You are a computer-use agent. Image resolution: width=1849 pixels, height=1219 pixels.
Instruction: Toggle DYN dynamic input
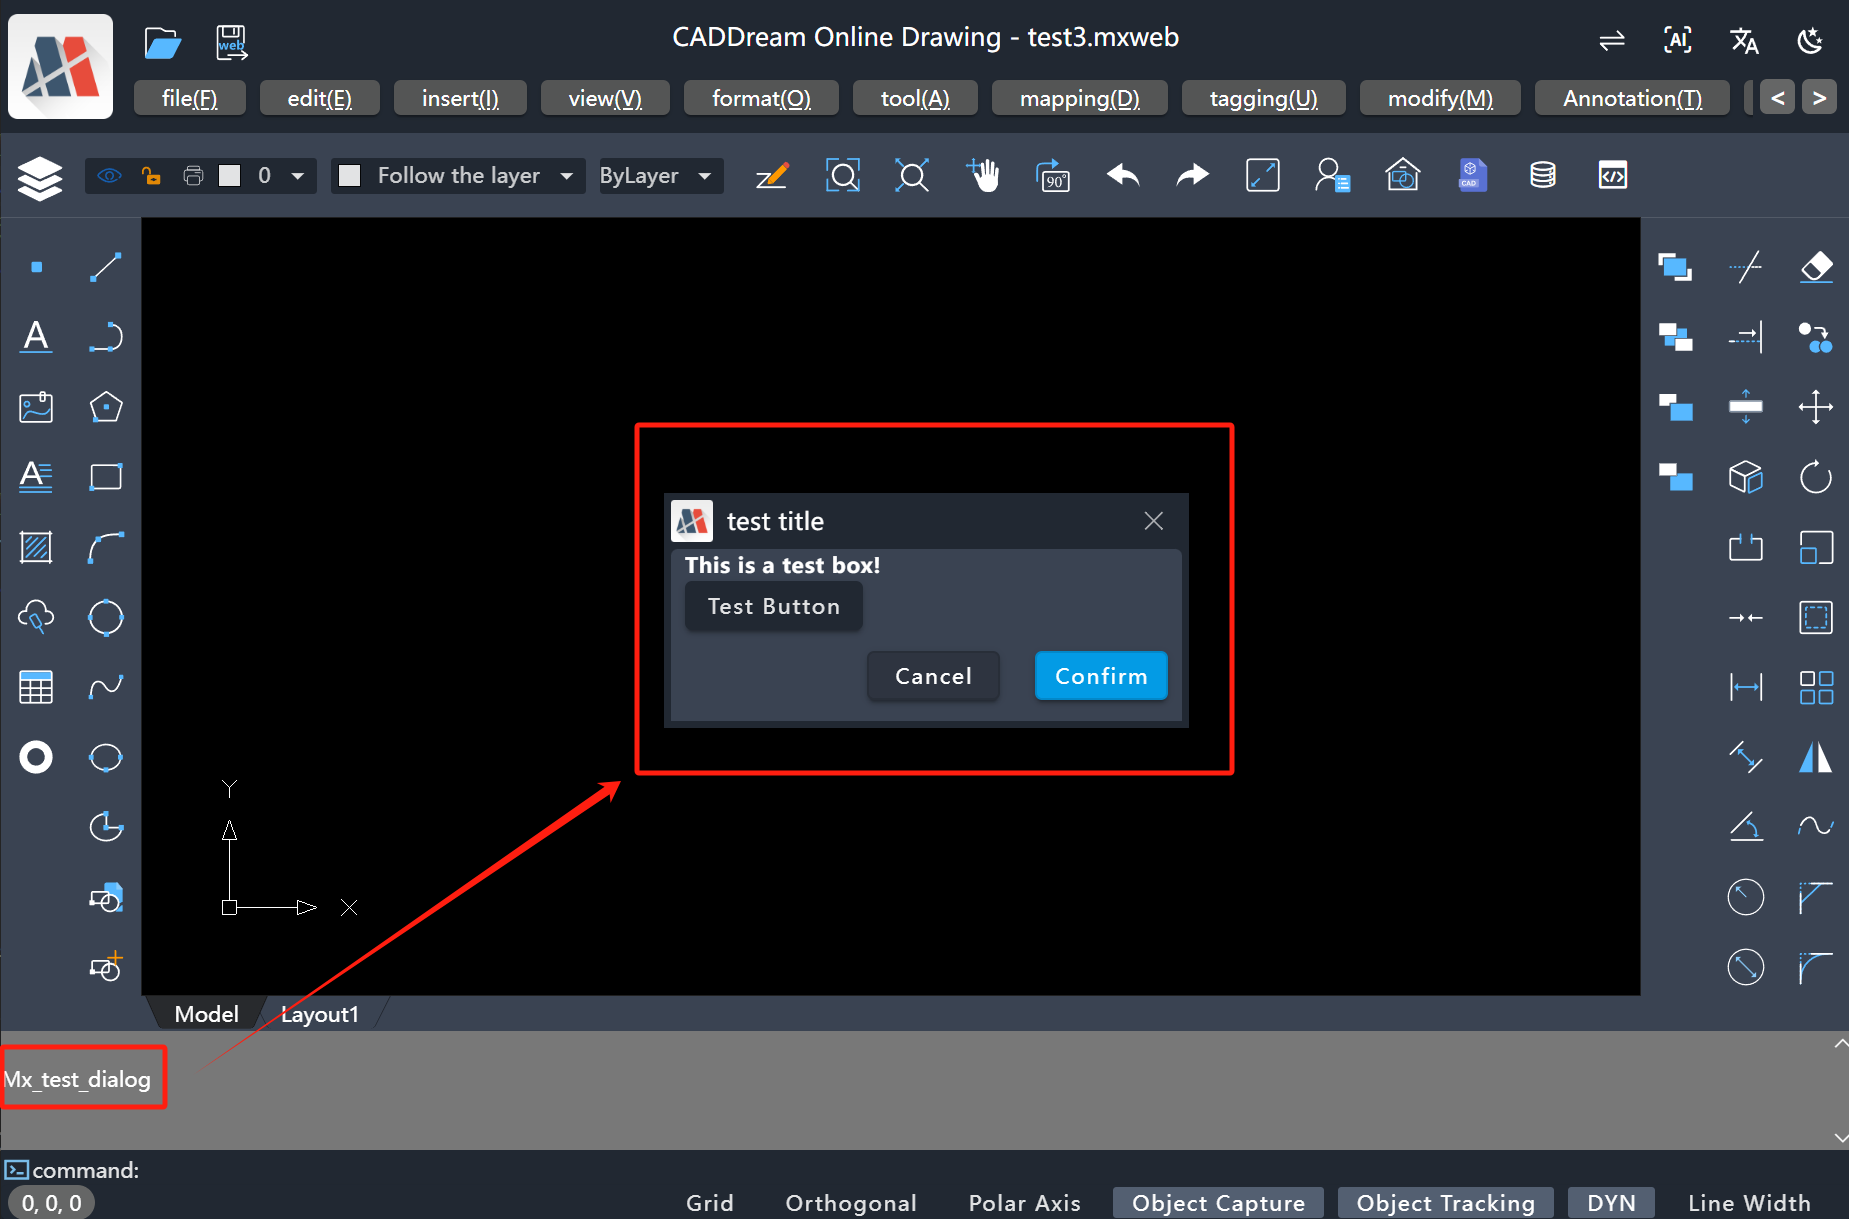pyautogui.click(x=1610, y=1202)
